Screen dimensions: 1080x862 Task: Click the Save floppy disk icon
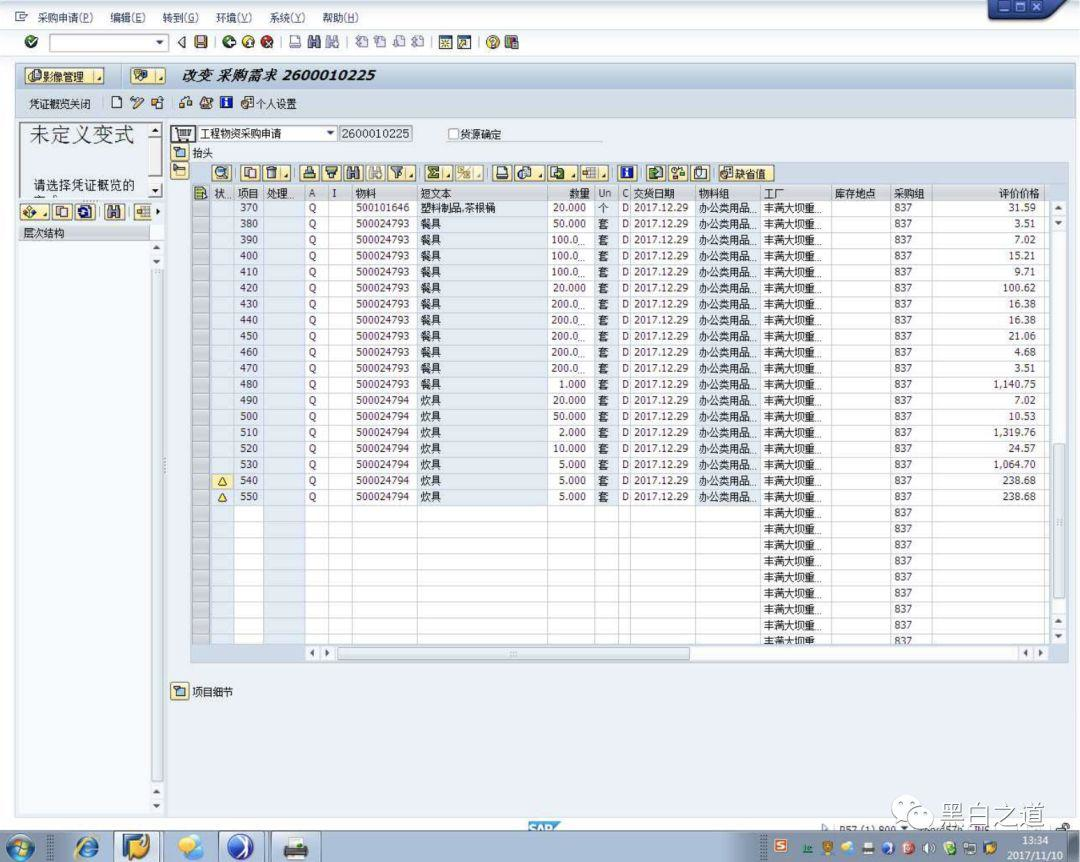coord(201,42)
